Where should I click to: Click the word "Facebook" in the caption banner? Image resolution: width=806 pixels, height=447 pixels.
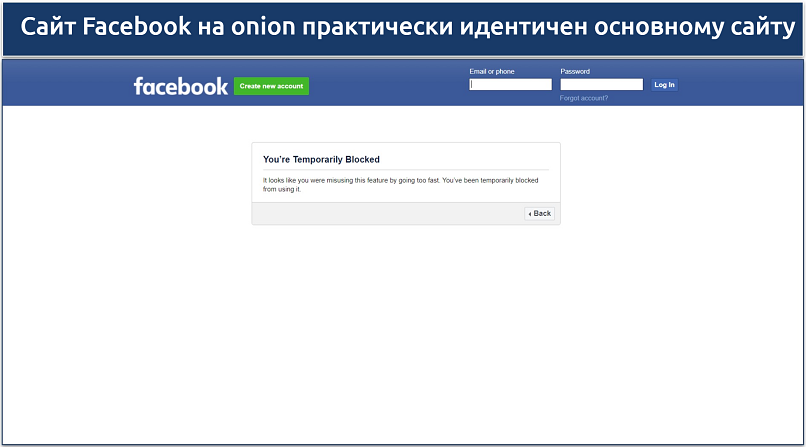[x=136, y=27]
